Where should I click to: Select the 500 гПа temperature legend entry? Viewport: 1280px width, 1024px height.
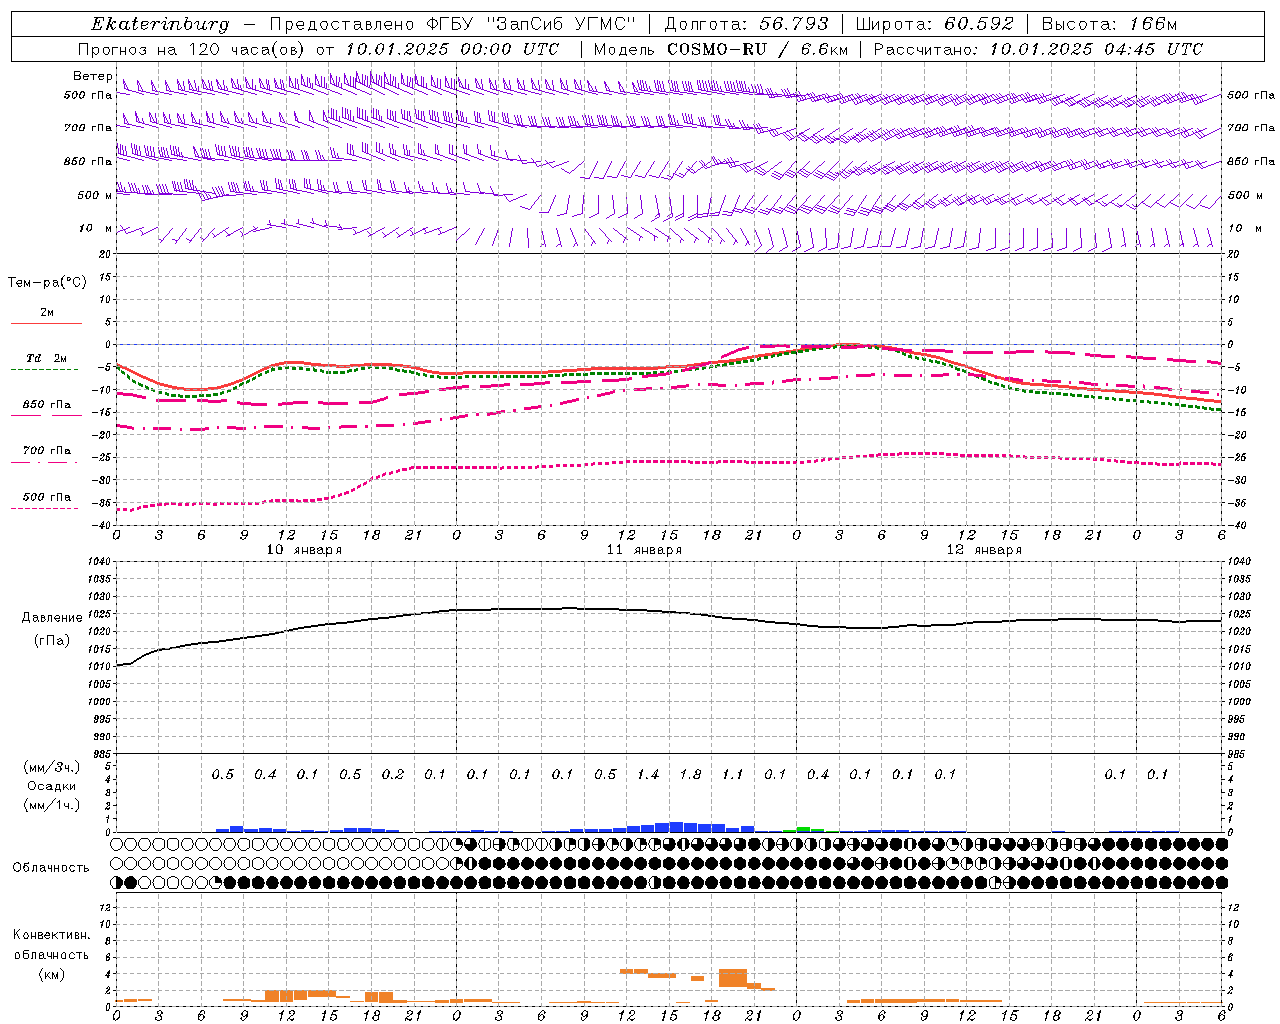point(47,497)
